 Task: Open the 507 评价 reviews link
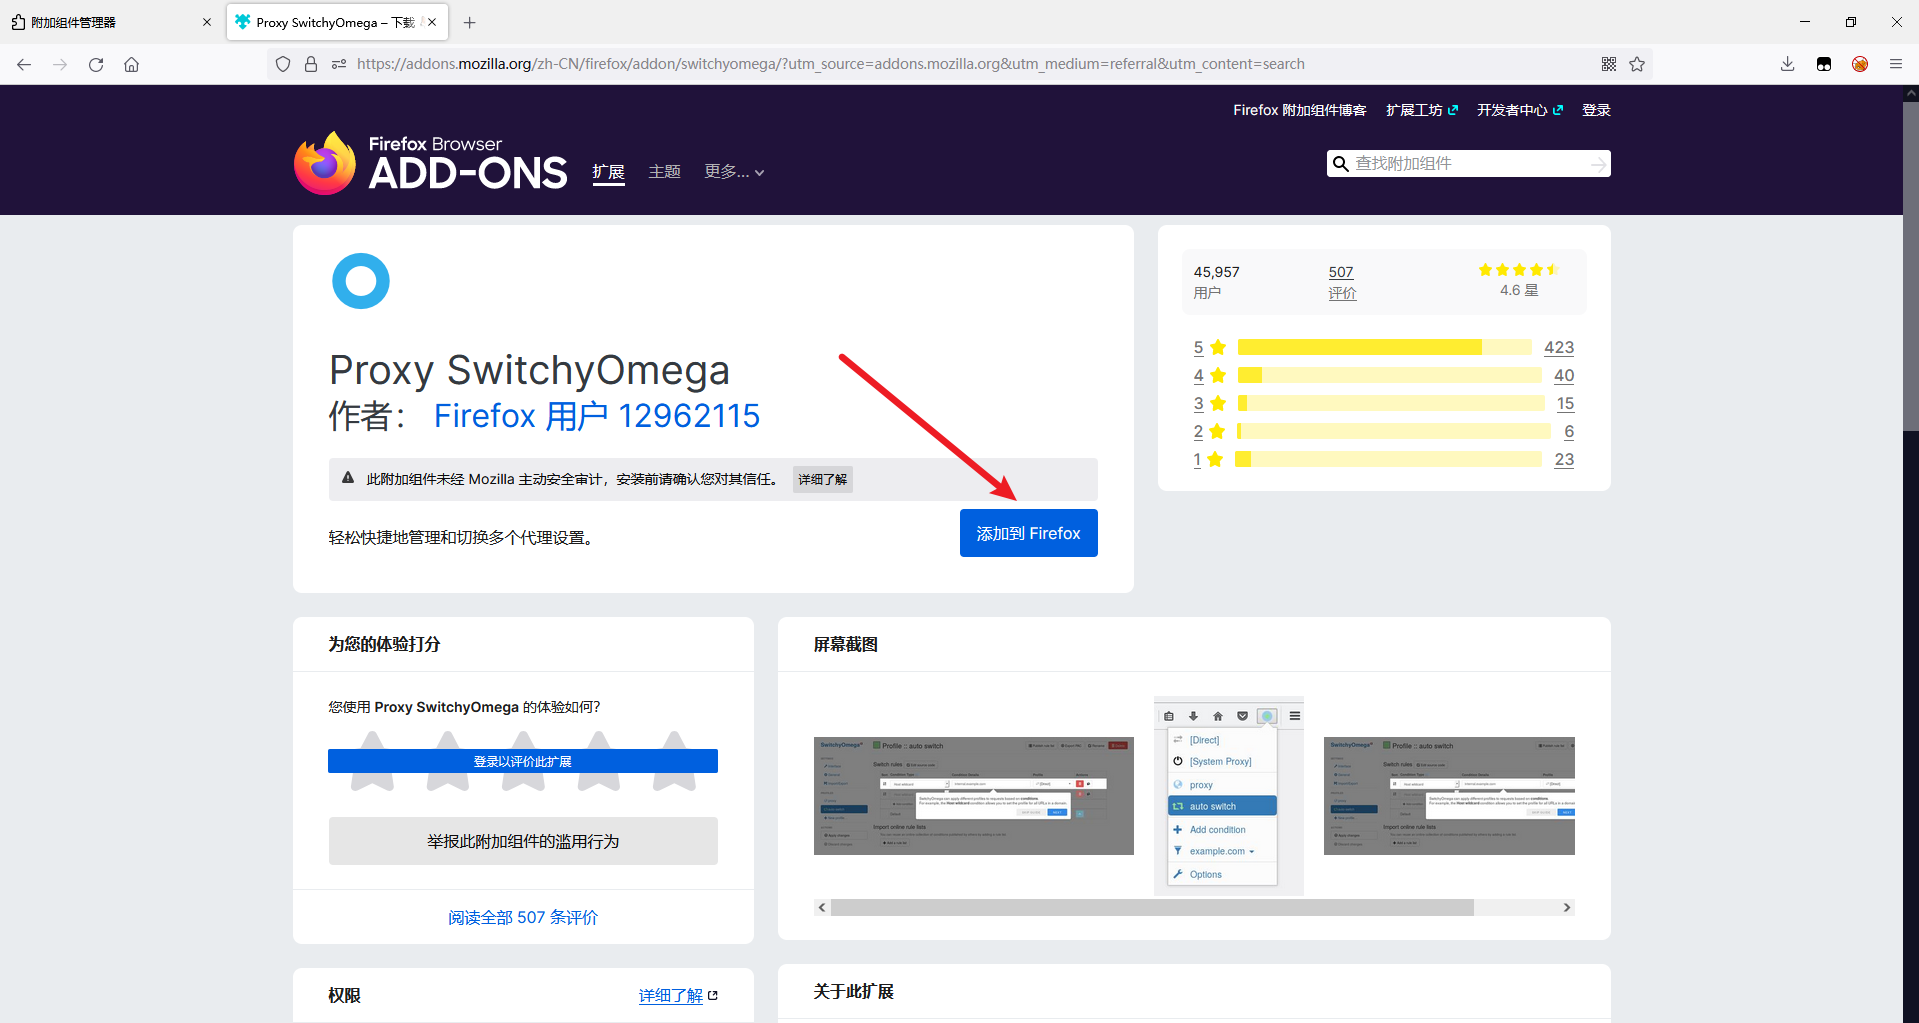(1342, 282)
